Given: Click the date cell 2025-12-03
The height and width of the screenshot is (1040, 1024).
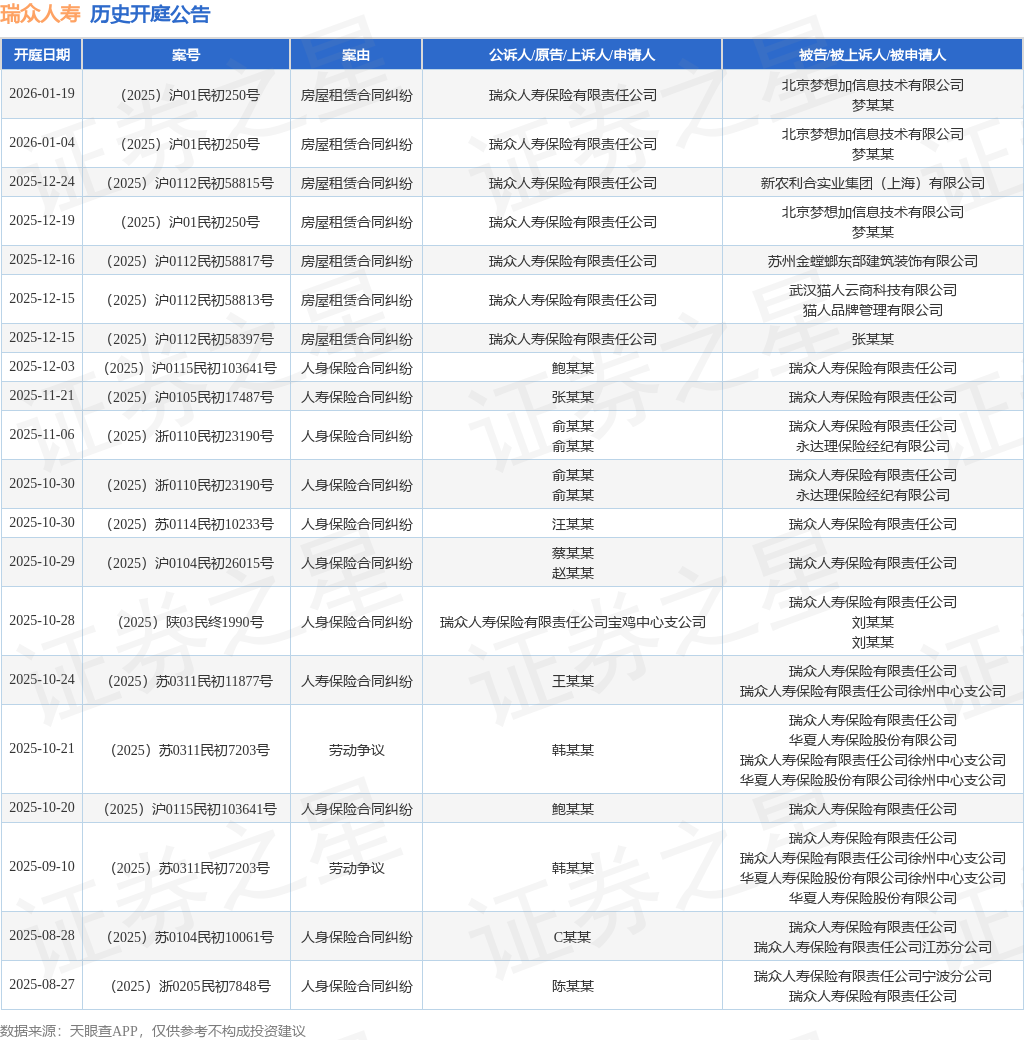Looking at the screenshot, I should click(42, 367).
